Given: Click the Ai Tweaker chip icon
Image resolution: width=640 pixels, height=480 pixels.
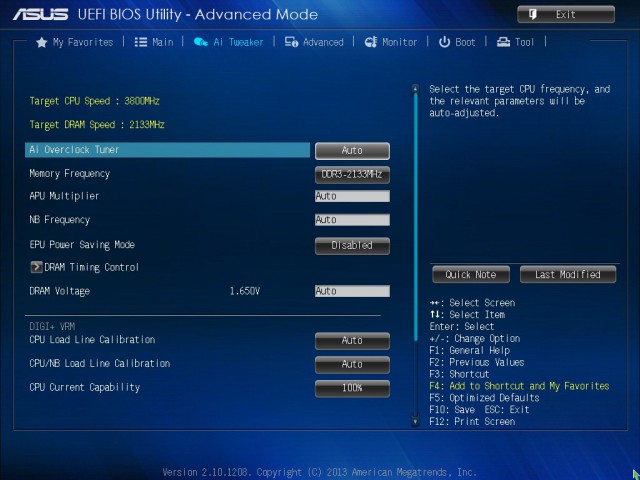Looking at the screenshot, I should pos(200,42).
